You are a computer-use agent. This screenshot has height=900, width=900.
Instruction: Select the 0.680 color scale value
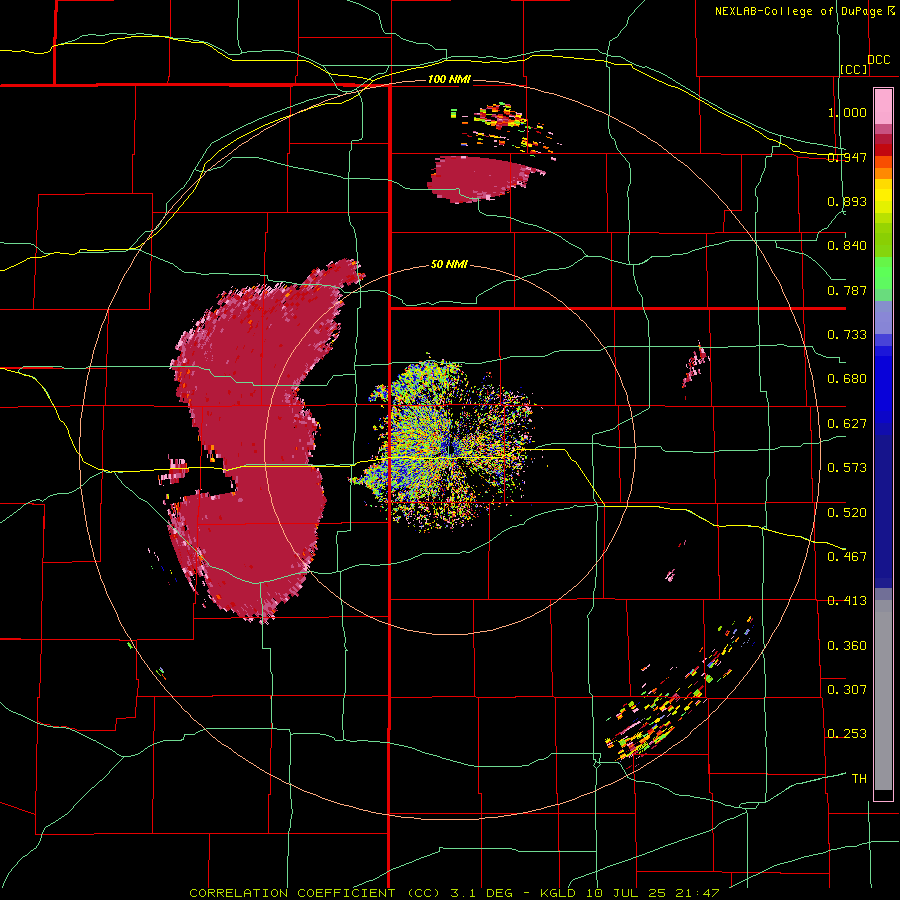847,379
